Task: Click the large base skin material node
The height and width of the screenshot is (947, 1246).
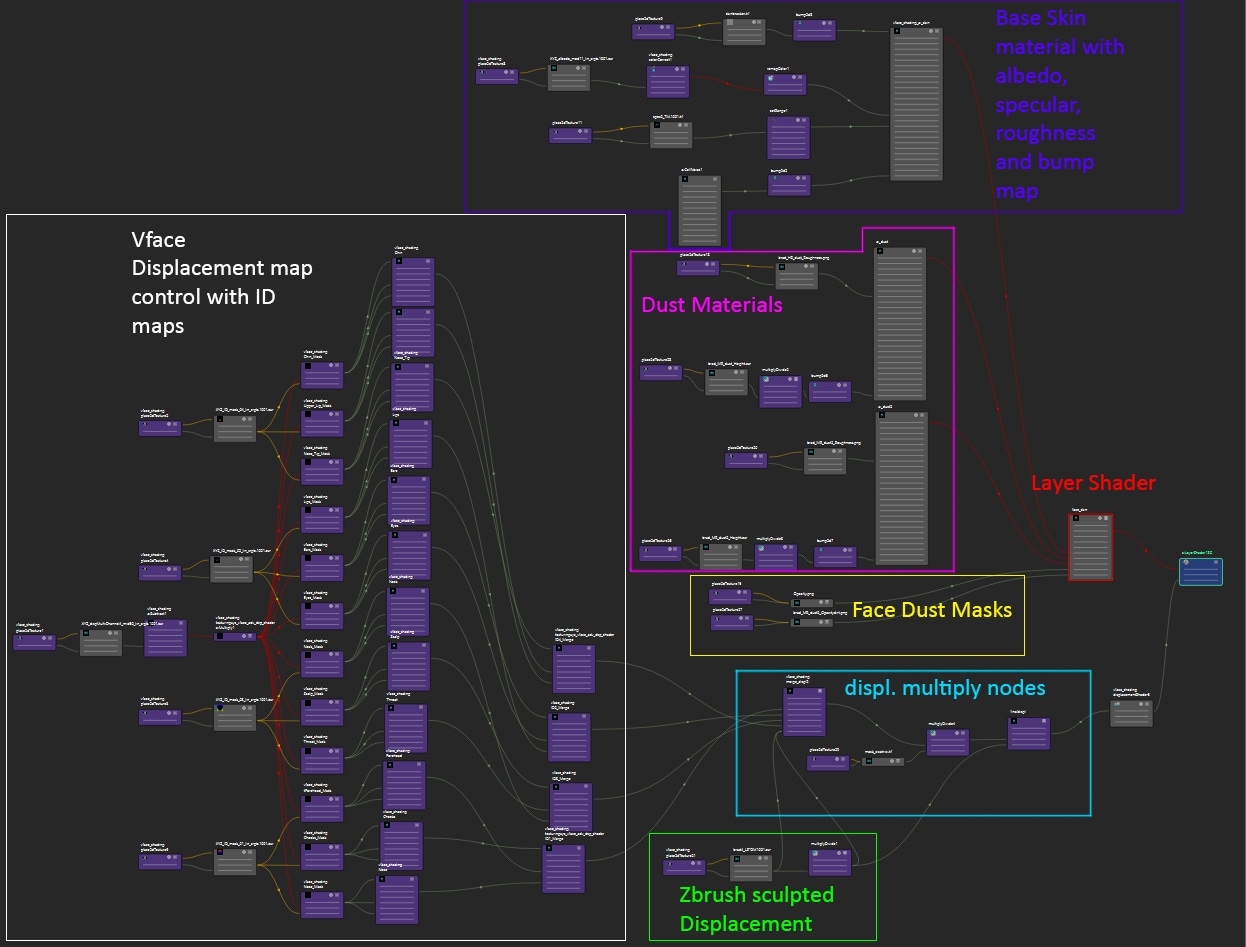Action: (915, 105)
